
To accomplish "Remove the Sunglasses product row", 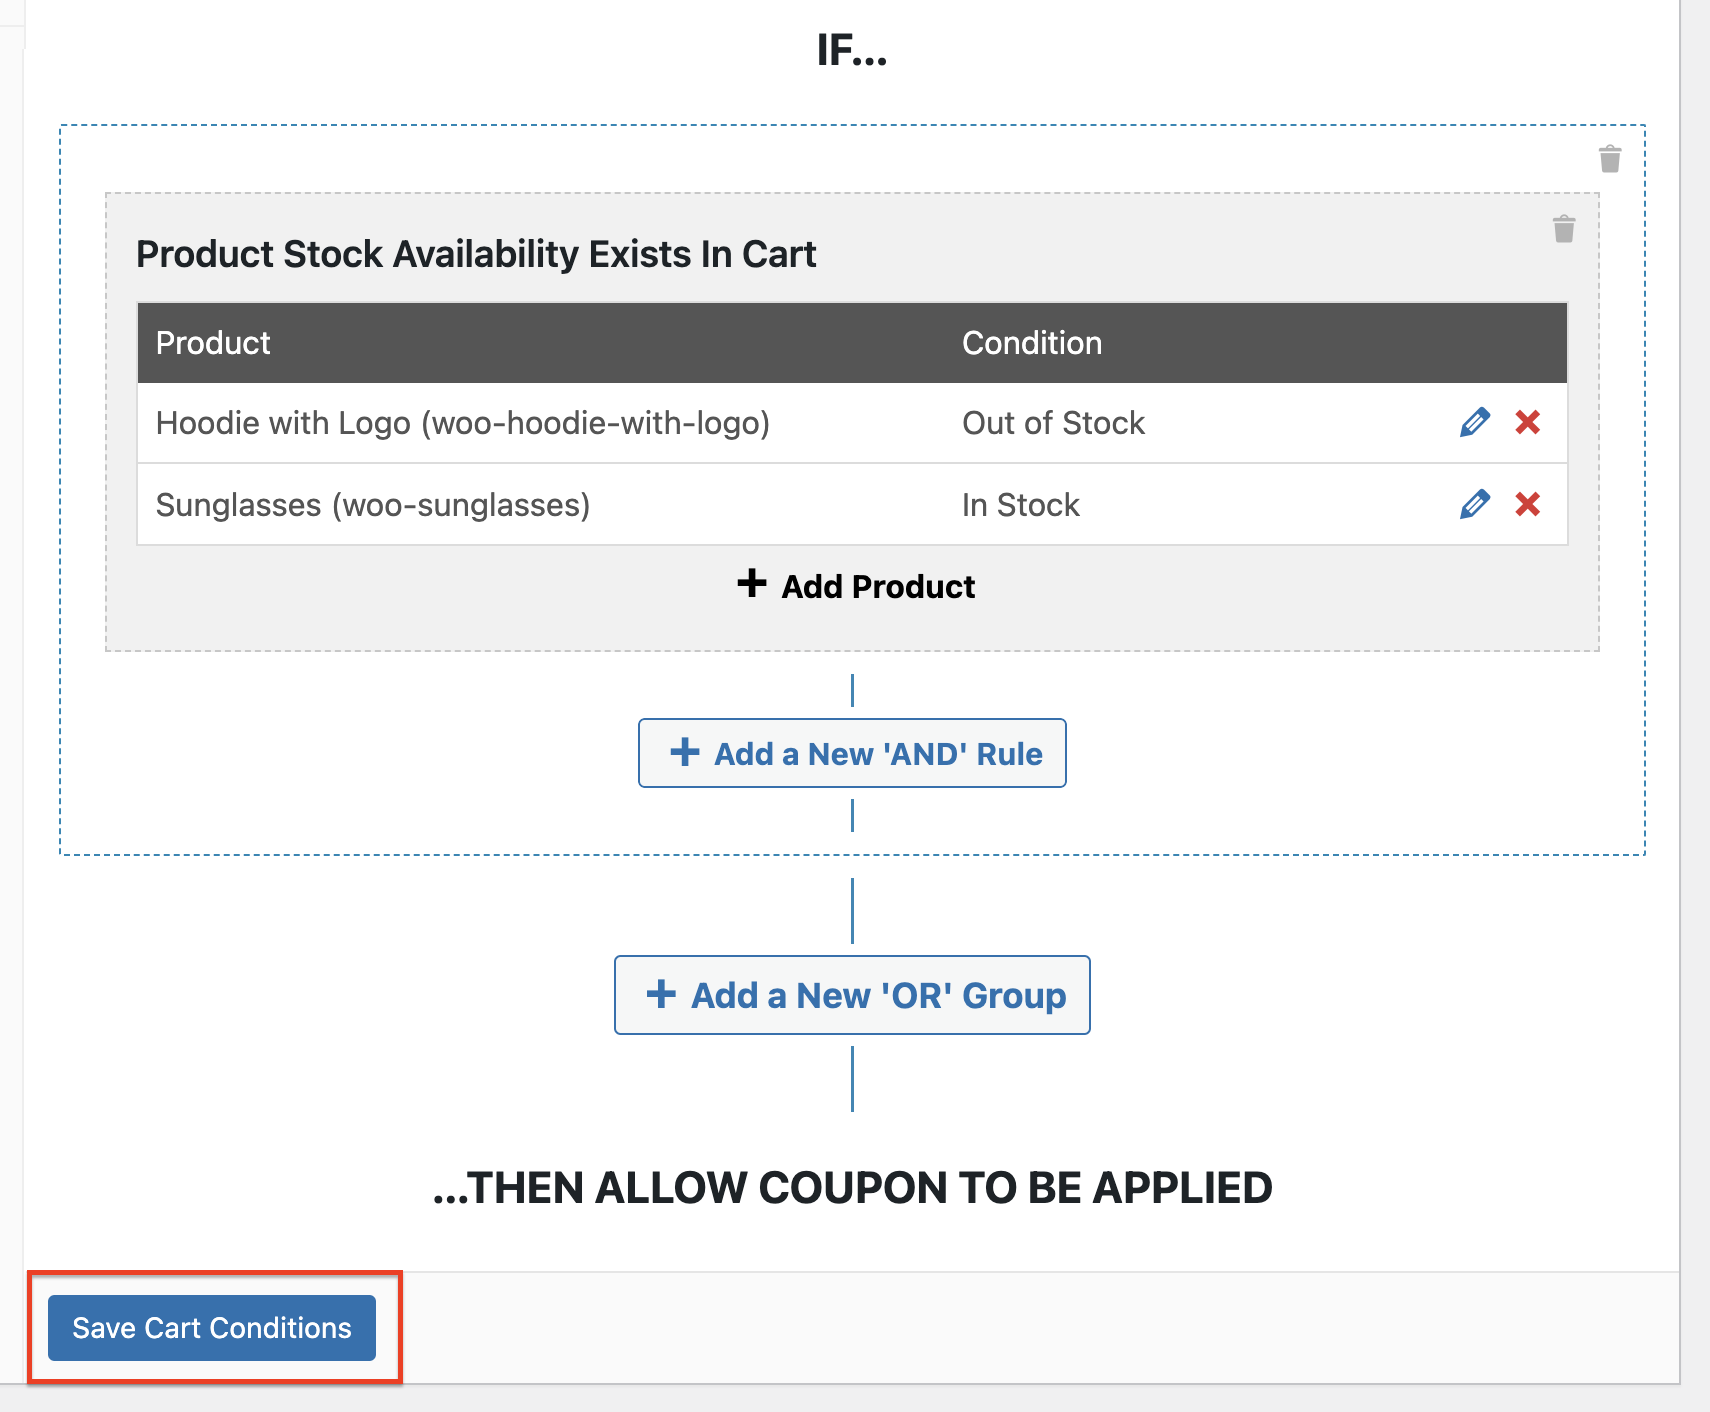I will [1527, 505].
